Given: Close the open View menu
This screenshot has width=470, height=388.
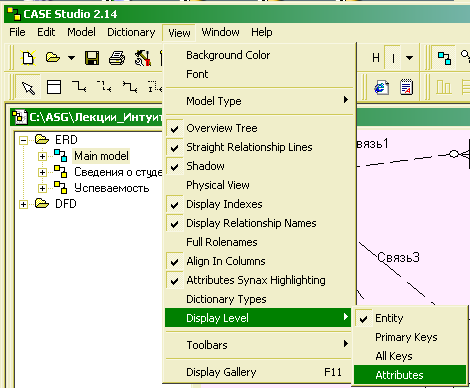Looking at the screenshot, I should pos(179,33).
